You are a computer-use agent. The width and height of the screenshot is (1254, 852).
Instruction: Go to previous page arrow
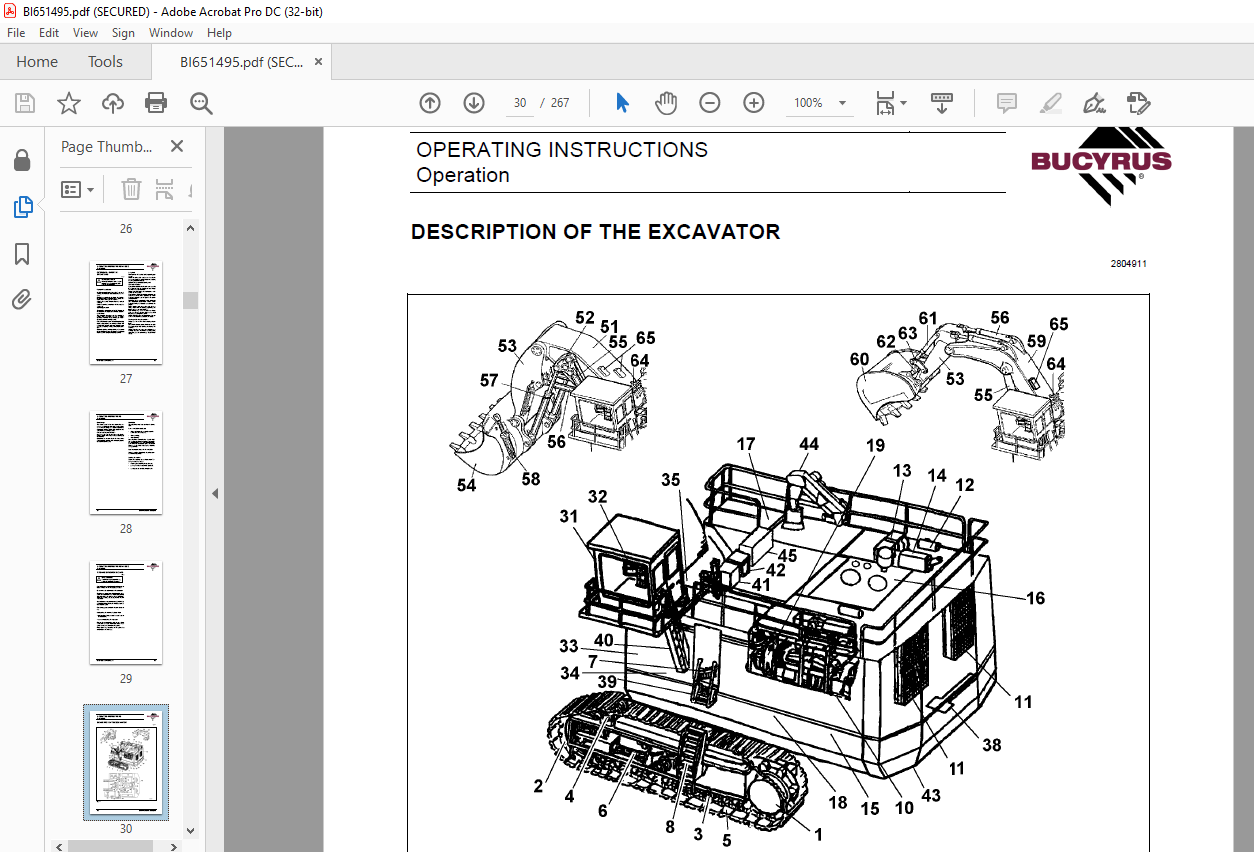coord(430,103)
